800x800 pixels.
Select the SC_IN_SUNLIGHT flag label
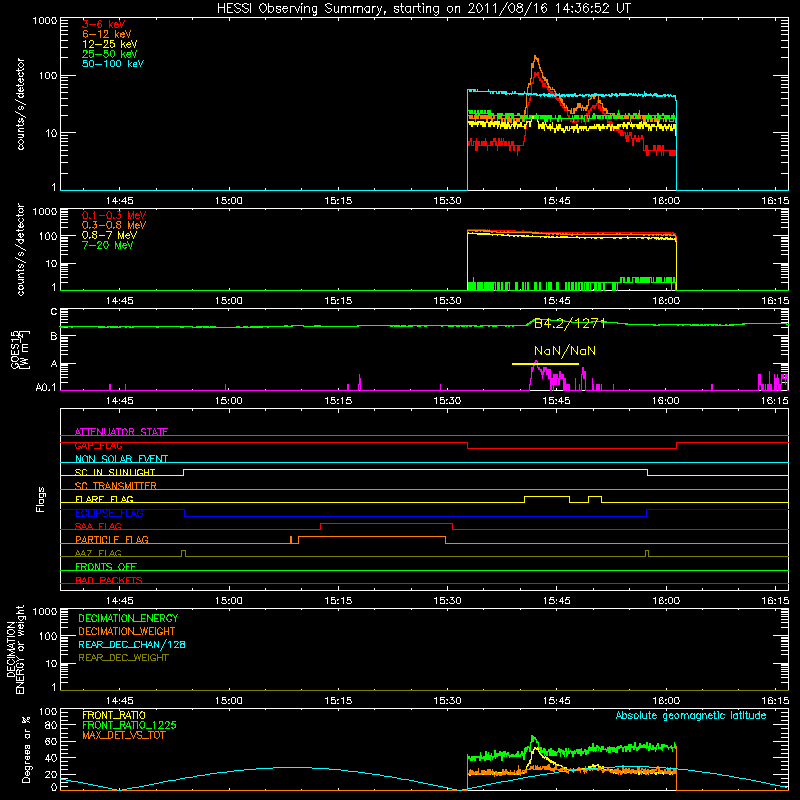(115, 472)
